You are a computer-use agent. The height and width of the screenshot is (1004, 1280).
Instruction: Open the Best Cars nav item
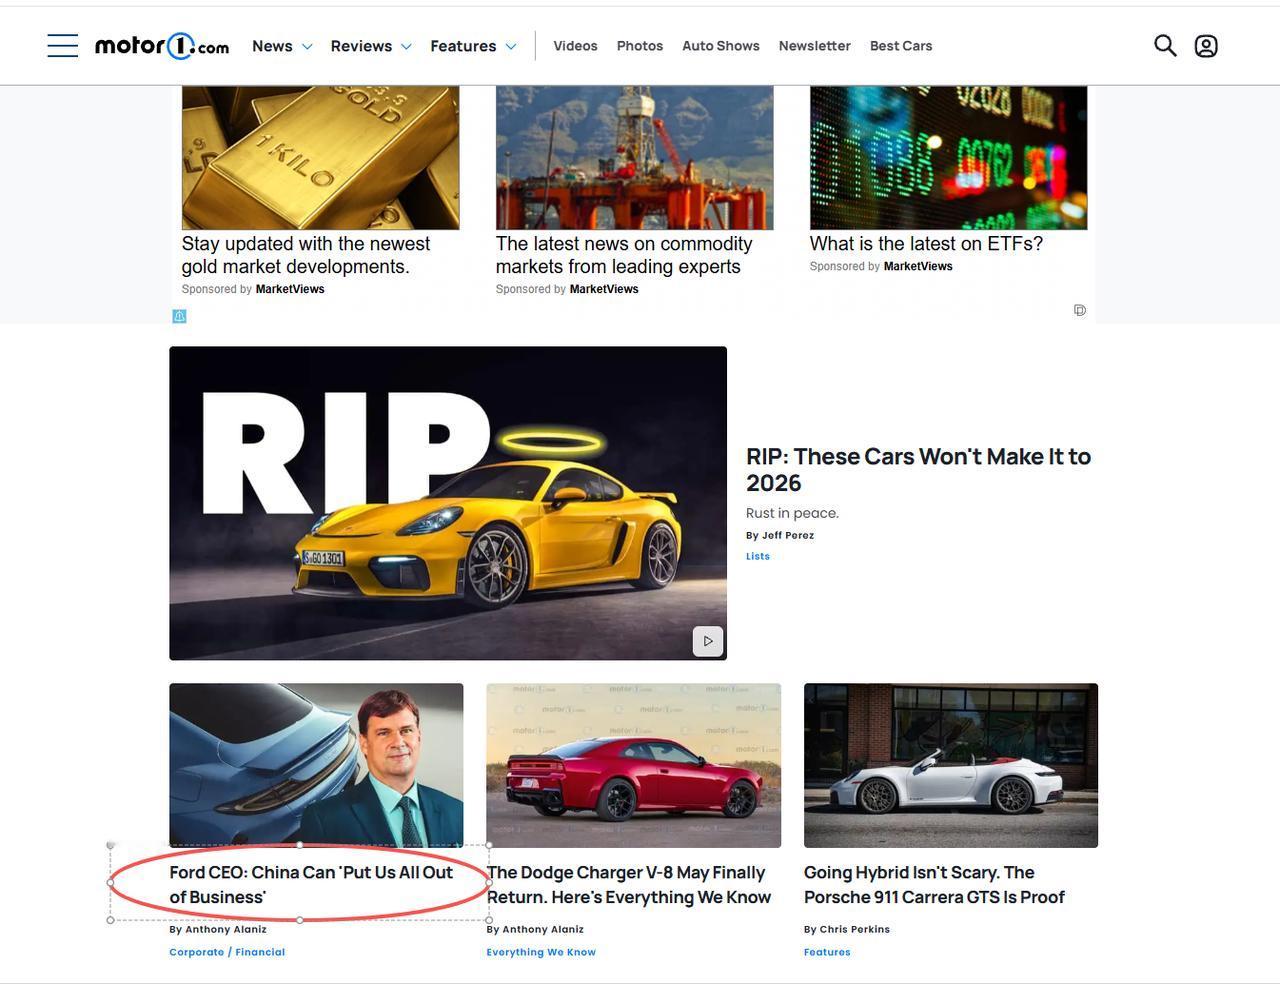901,46
